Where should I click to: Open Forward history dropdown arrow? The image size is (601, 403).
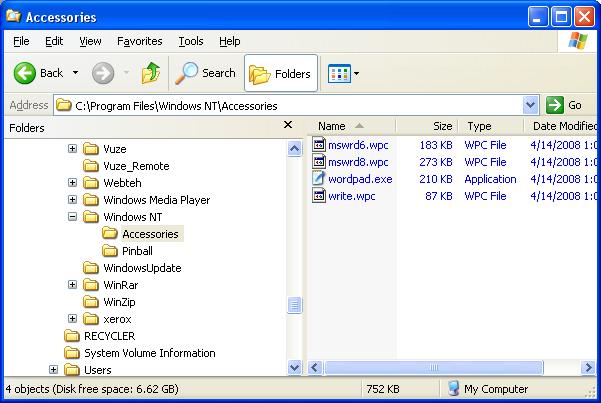(126, 72)
